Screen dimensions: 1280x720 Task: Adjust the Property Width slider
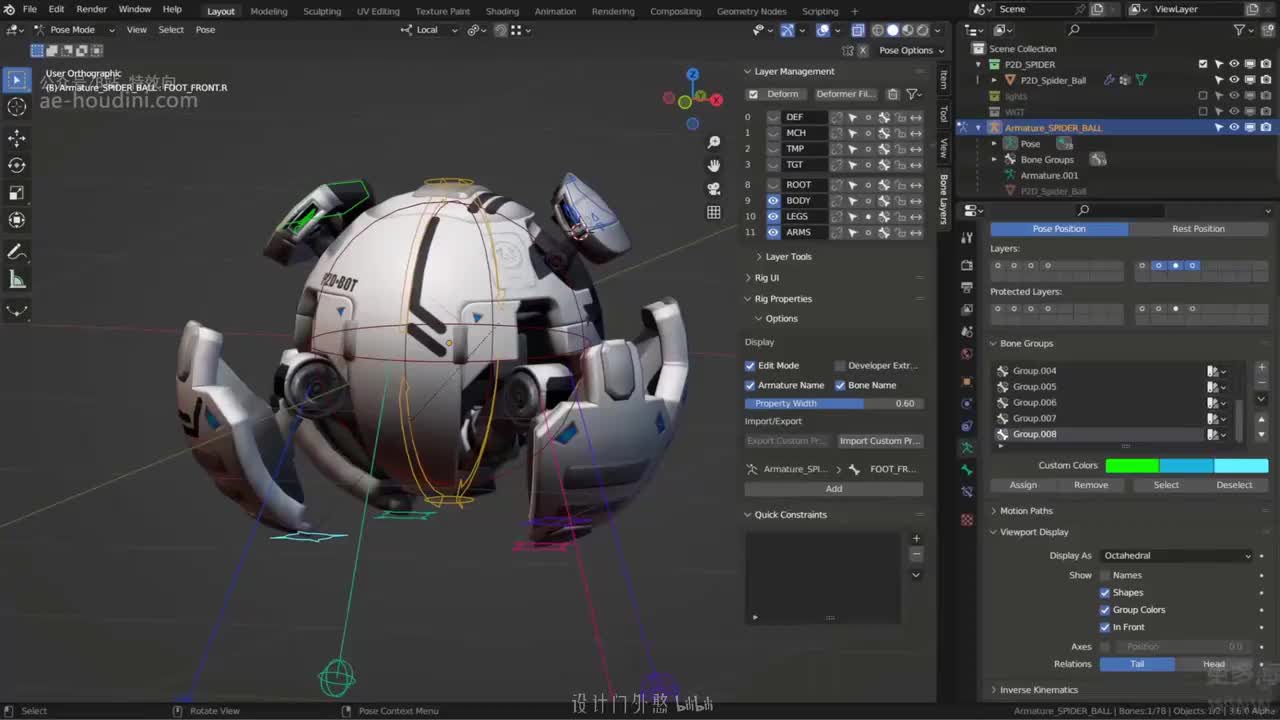click(834, 404)
